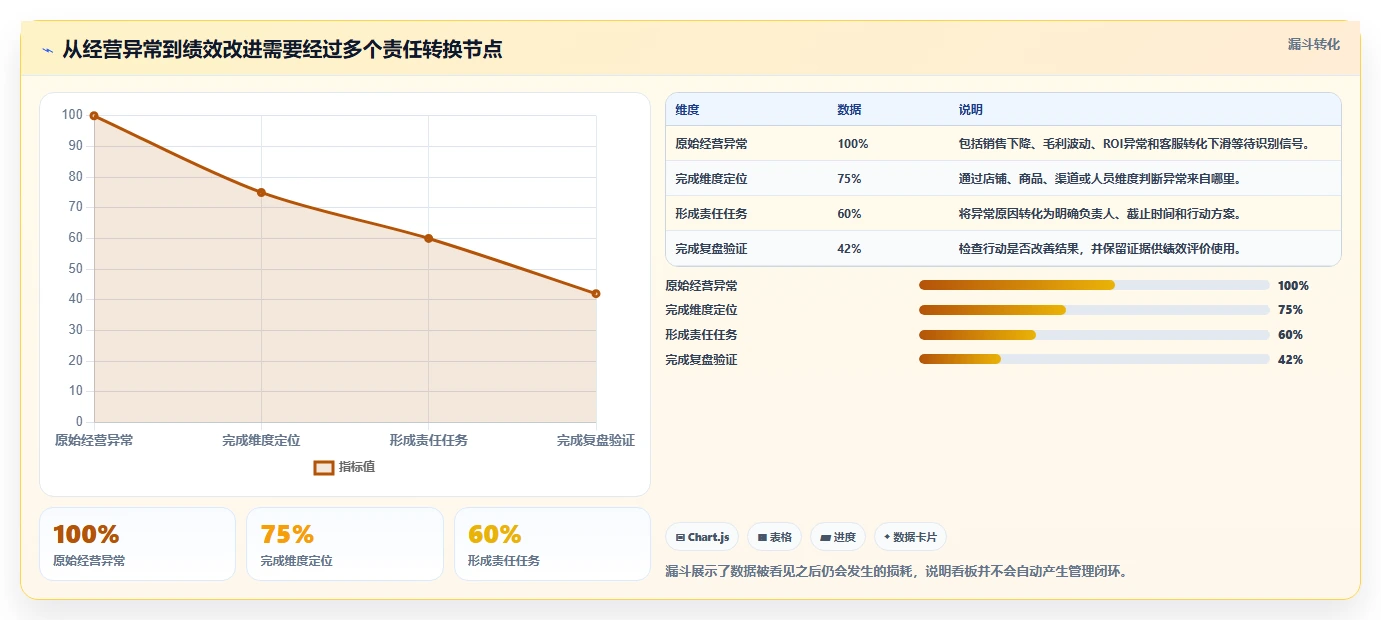Image resolution: width=1381 pixels, height=620 pixels.
Task: Click the 完成复盘验证 42% progress bar
Action: (1094, 359)
